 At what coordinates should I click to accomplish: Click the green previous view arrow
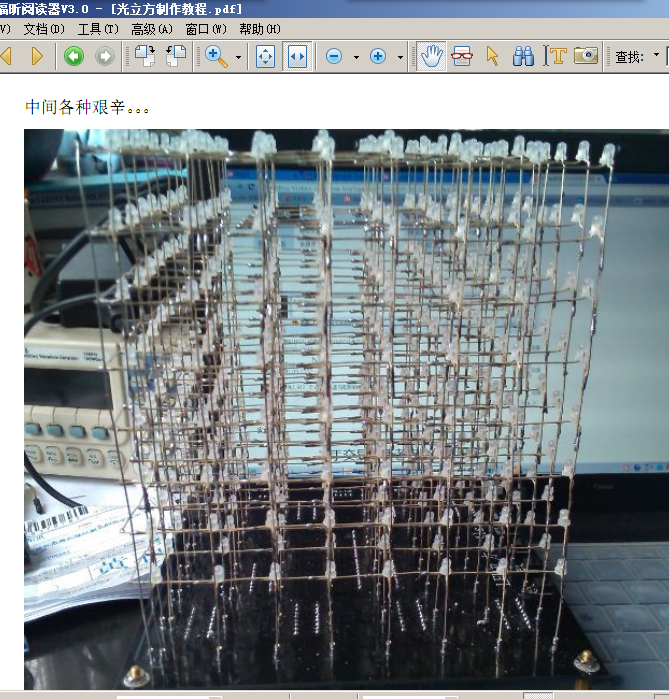tap(73, 57)
